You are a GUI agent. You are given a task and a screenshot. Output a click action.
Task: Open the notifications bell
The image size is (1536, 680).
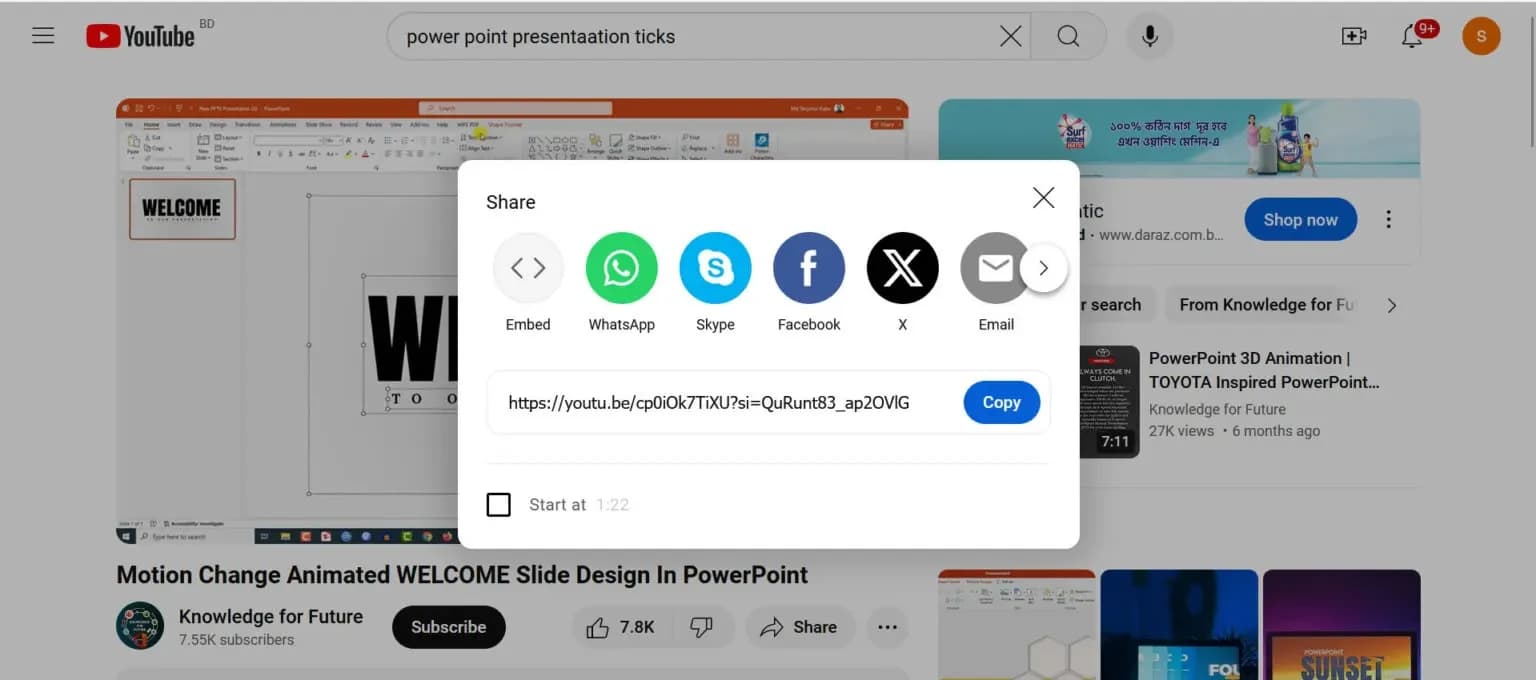[1412, 37]
